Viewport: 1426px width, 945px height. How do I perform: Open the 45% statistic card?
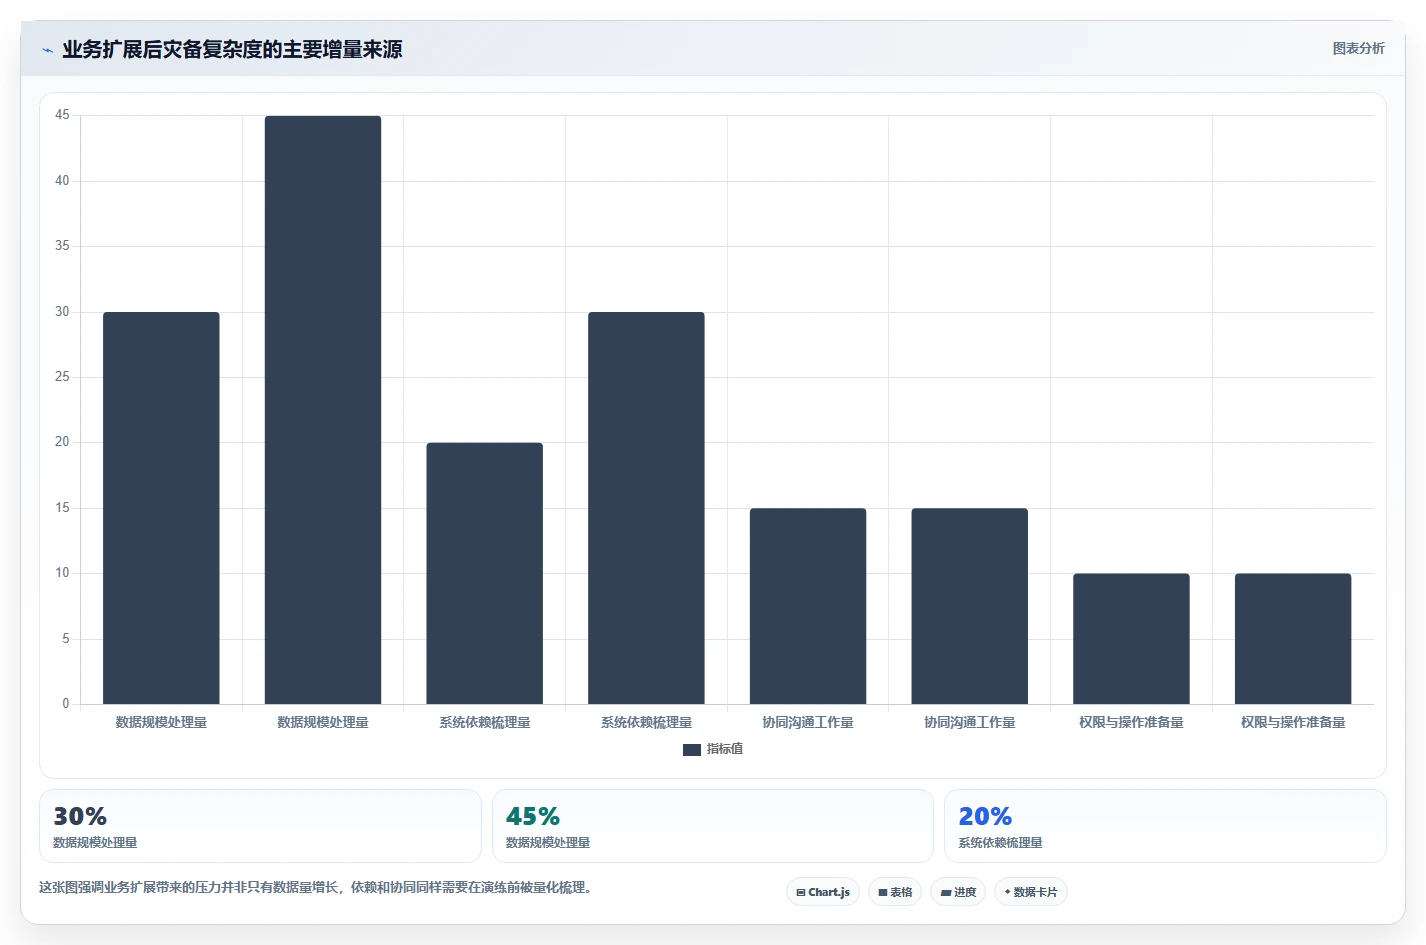[x=713, y=826]
